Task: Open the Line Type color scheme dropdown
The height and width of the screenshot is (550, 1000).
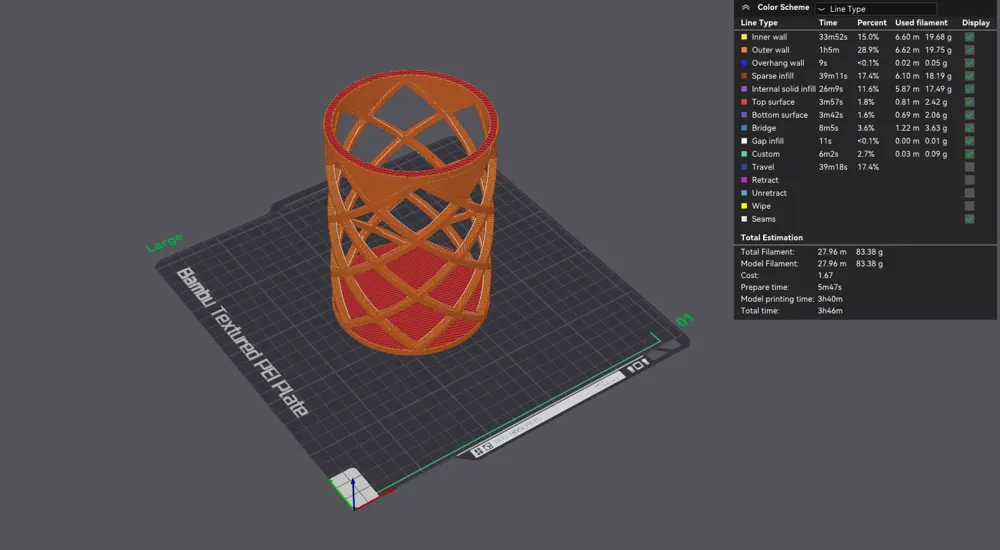Action: pos(876,9)
